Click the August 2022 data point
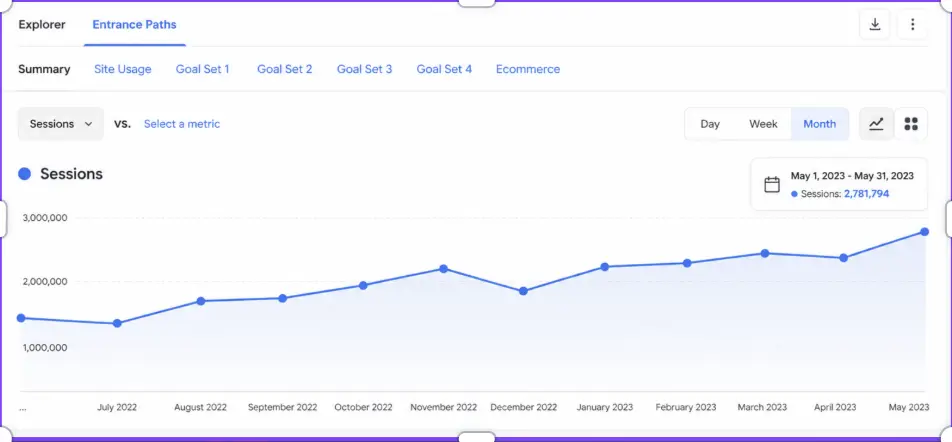 pyautogui.click(x=201, y=301)
